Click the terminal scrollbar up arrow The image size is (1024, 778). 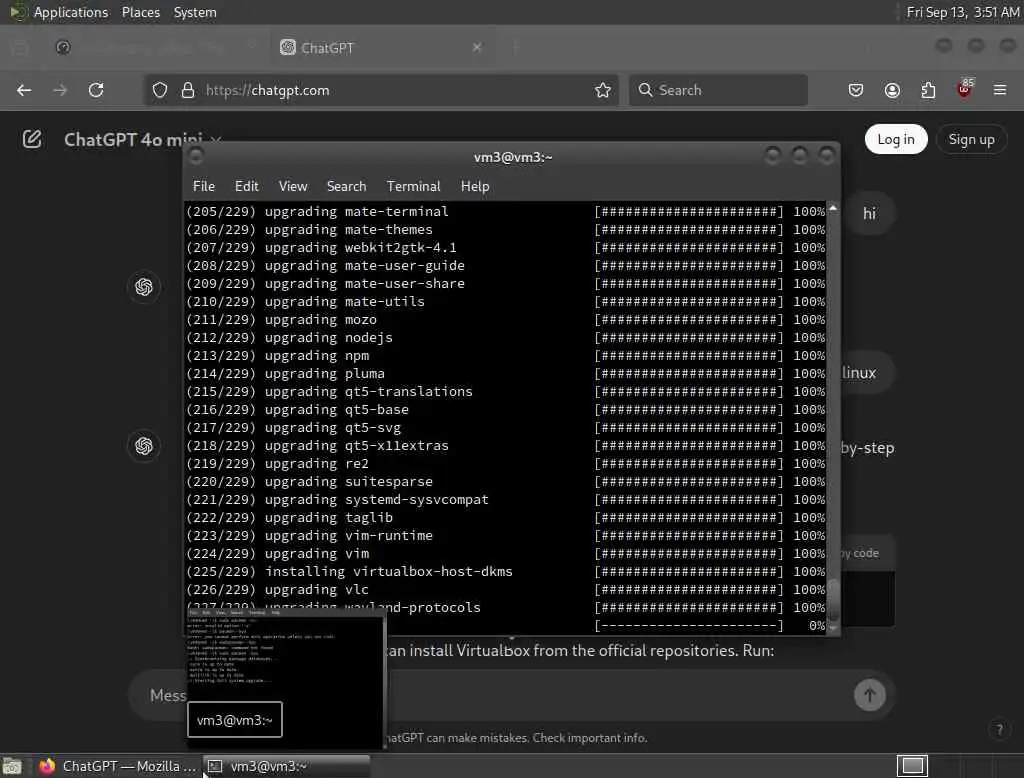pos(833,208)
